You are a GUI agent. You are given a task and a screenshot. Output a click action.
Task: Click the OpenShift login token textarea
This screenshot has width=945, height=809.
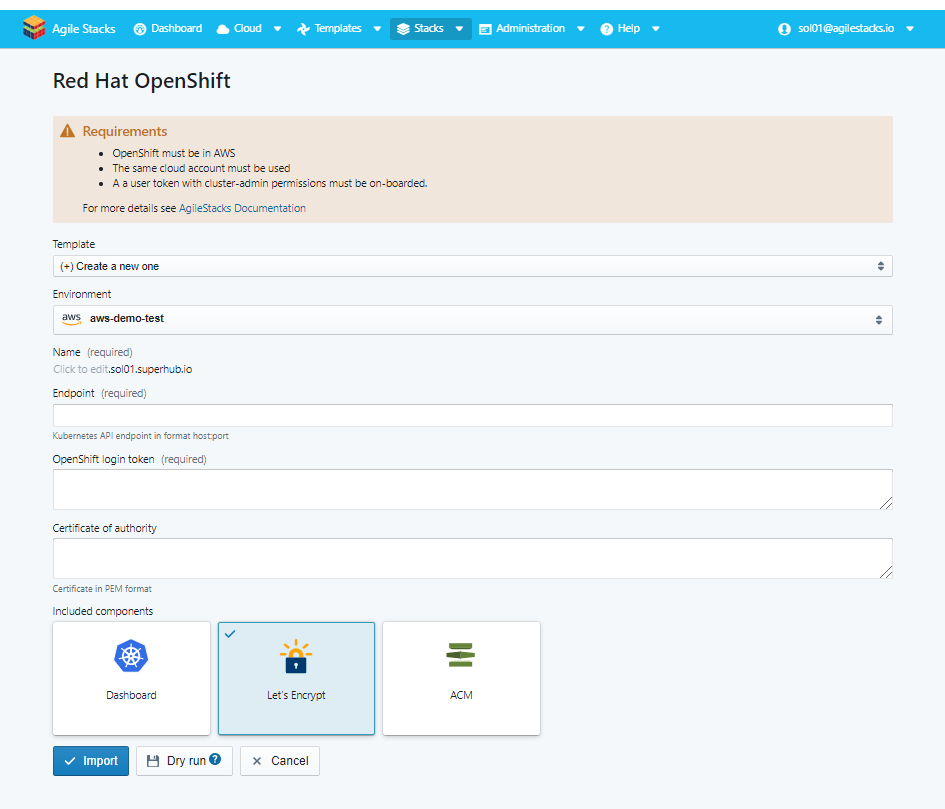pyautogui.click(x=472, y=489)
